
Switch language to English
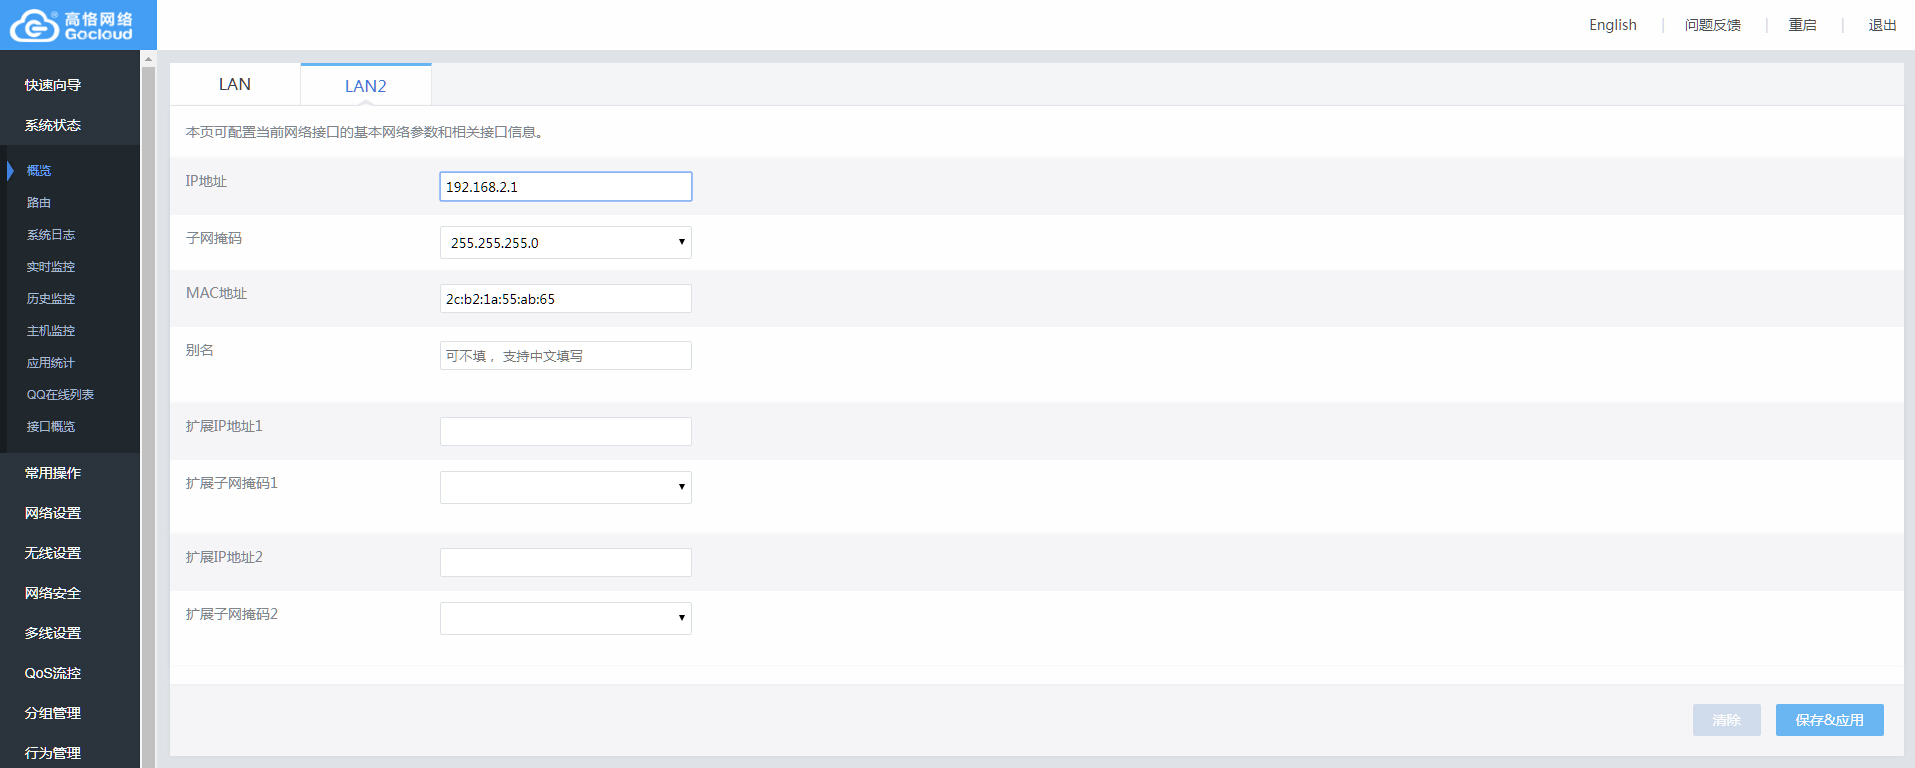click(x=1613, y=25)
